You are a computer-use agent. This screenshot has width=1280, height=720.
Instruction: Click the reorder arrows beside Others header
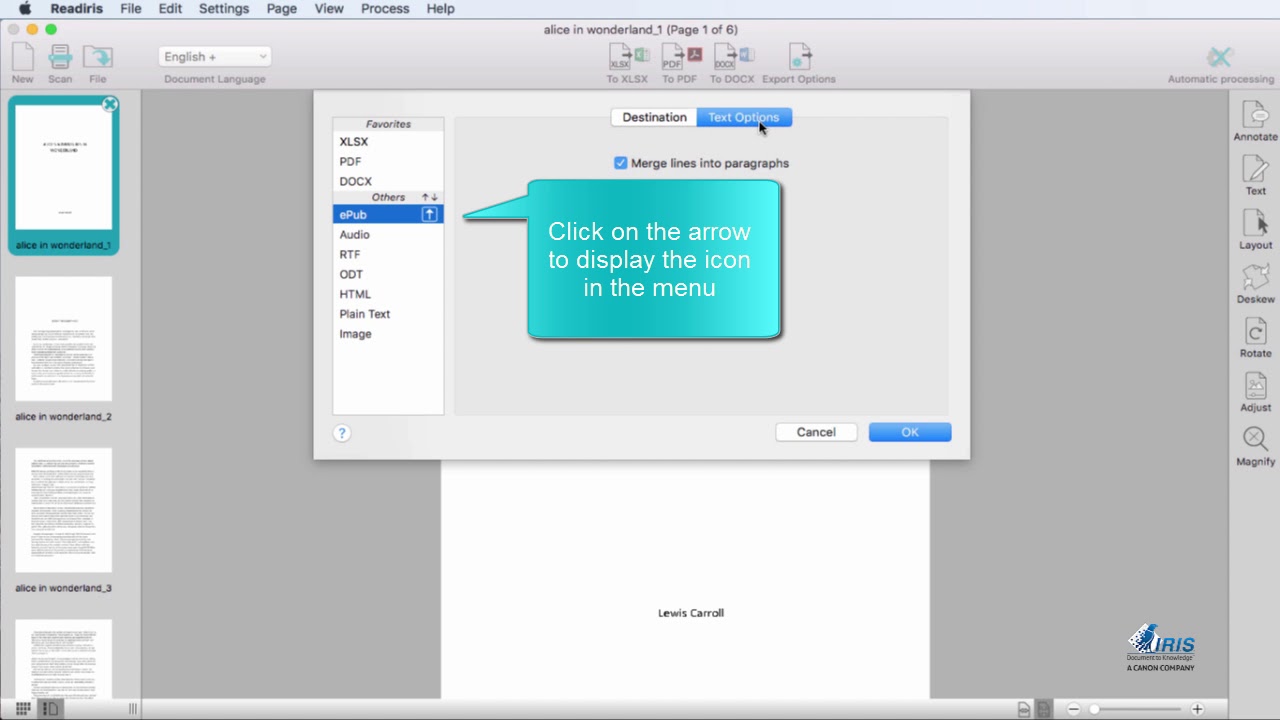[x=430, y=197]
